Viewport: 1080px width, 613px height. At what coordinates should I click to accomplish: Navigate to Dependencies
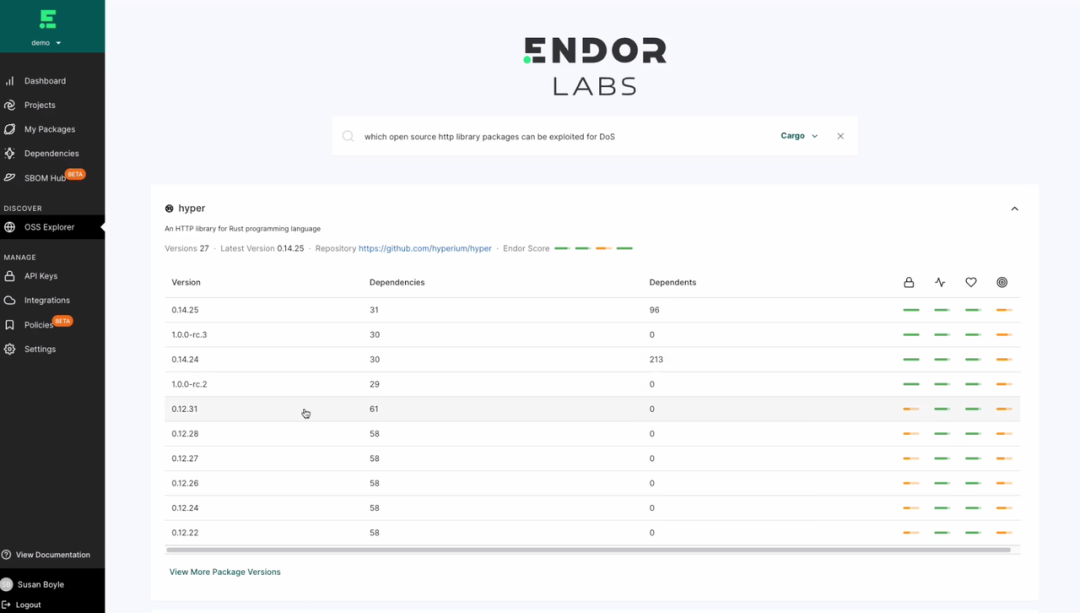tap(52, 153)
